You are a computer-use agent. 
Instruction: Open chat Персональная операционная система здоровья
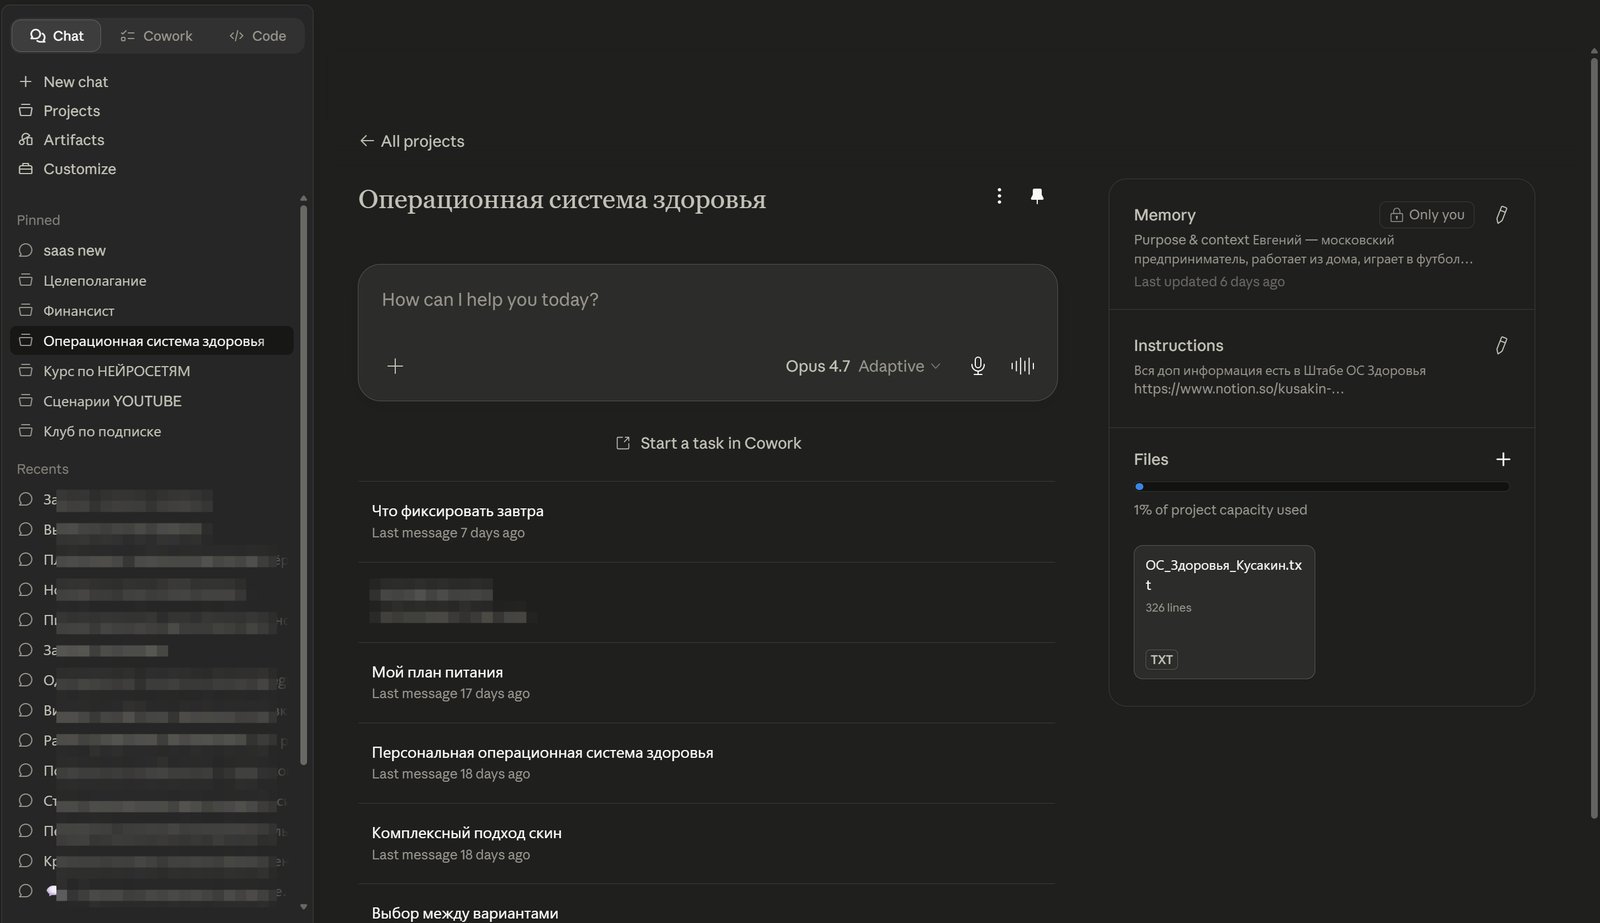click(x=706, y=762)
